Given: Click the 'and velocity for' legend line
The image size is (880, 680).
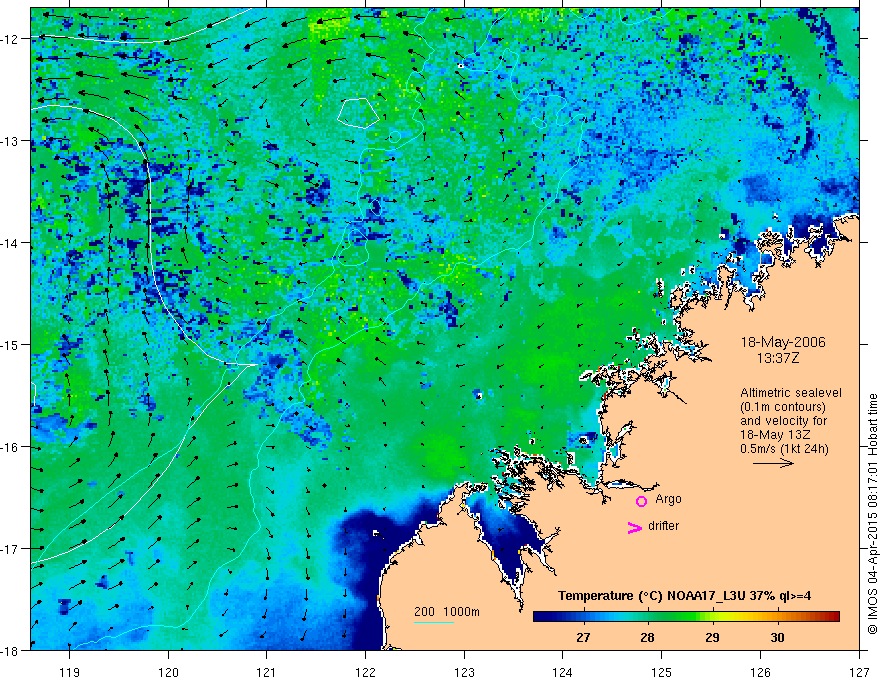Looking at the screenshot, I should click(x=783, y=421).
